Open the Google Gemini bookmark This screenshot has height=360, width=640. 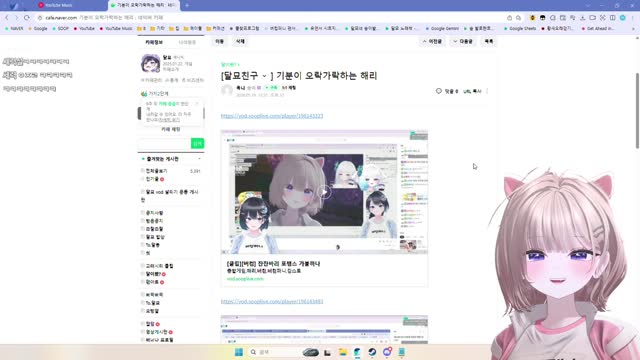coord(442,29)
